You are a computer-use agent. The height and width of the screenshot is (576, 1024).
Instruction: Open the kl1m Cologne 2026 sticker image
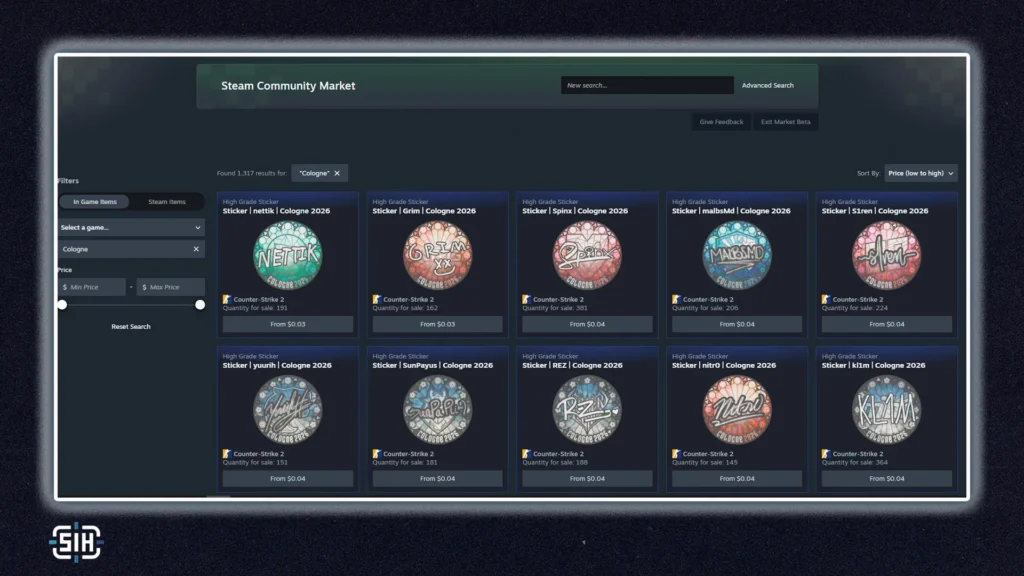coord(887,409)
